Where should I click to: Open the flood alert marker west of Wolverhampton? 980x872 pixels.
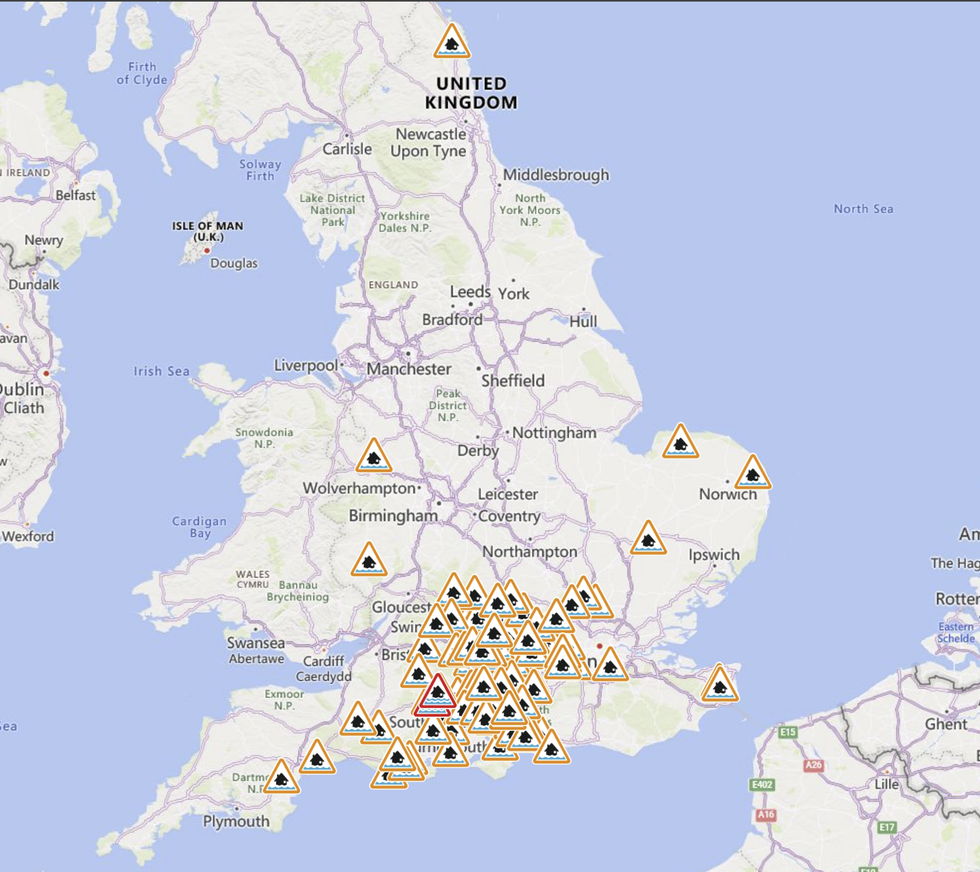tap(373, 457)
